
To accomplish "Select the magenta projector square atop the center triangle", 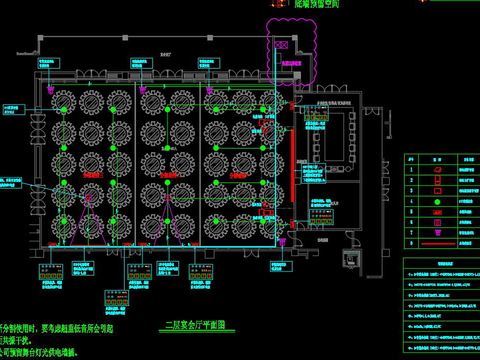I will pyautogui.click(x=168, y=197).
